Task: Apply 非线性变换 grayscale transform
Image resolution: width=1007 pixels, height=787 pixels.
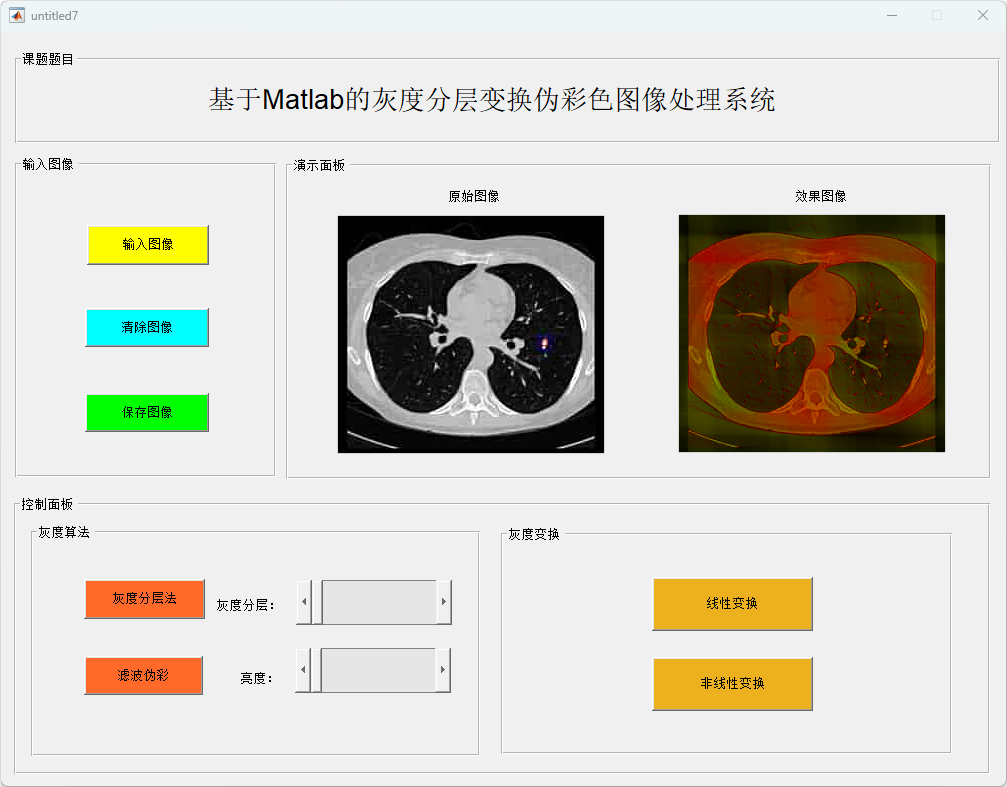Action: point(732,684)
